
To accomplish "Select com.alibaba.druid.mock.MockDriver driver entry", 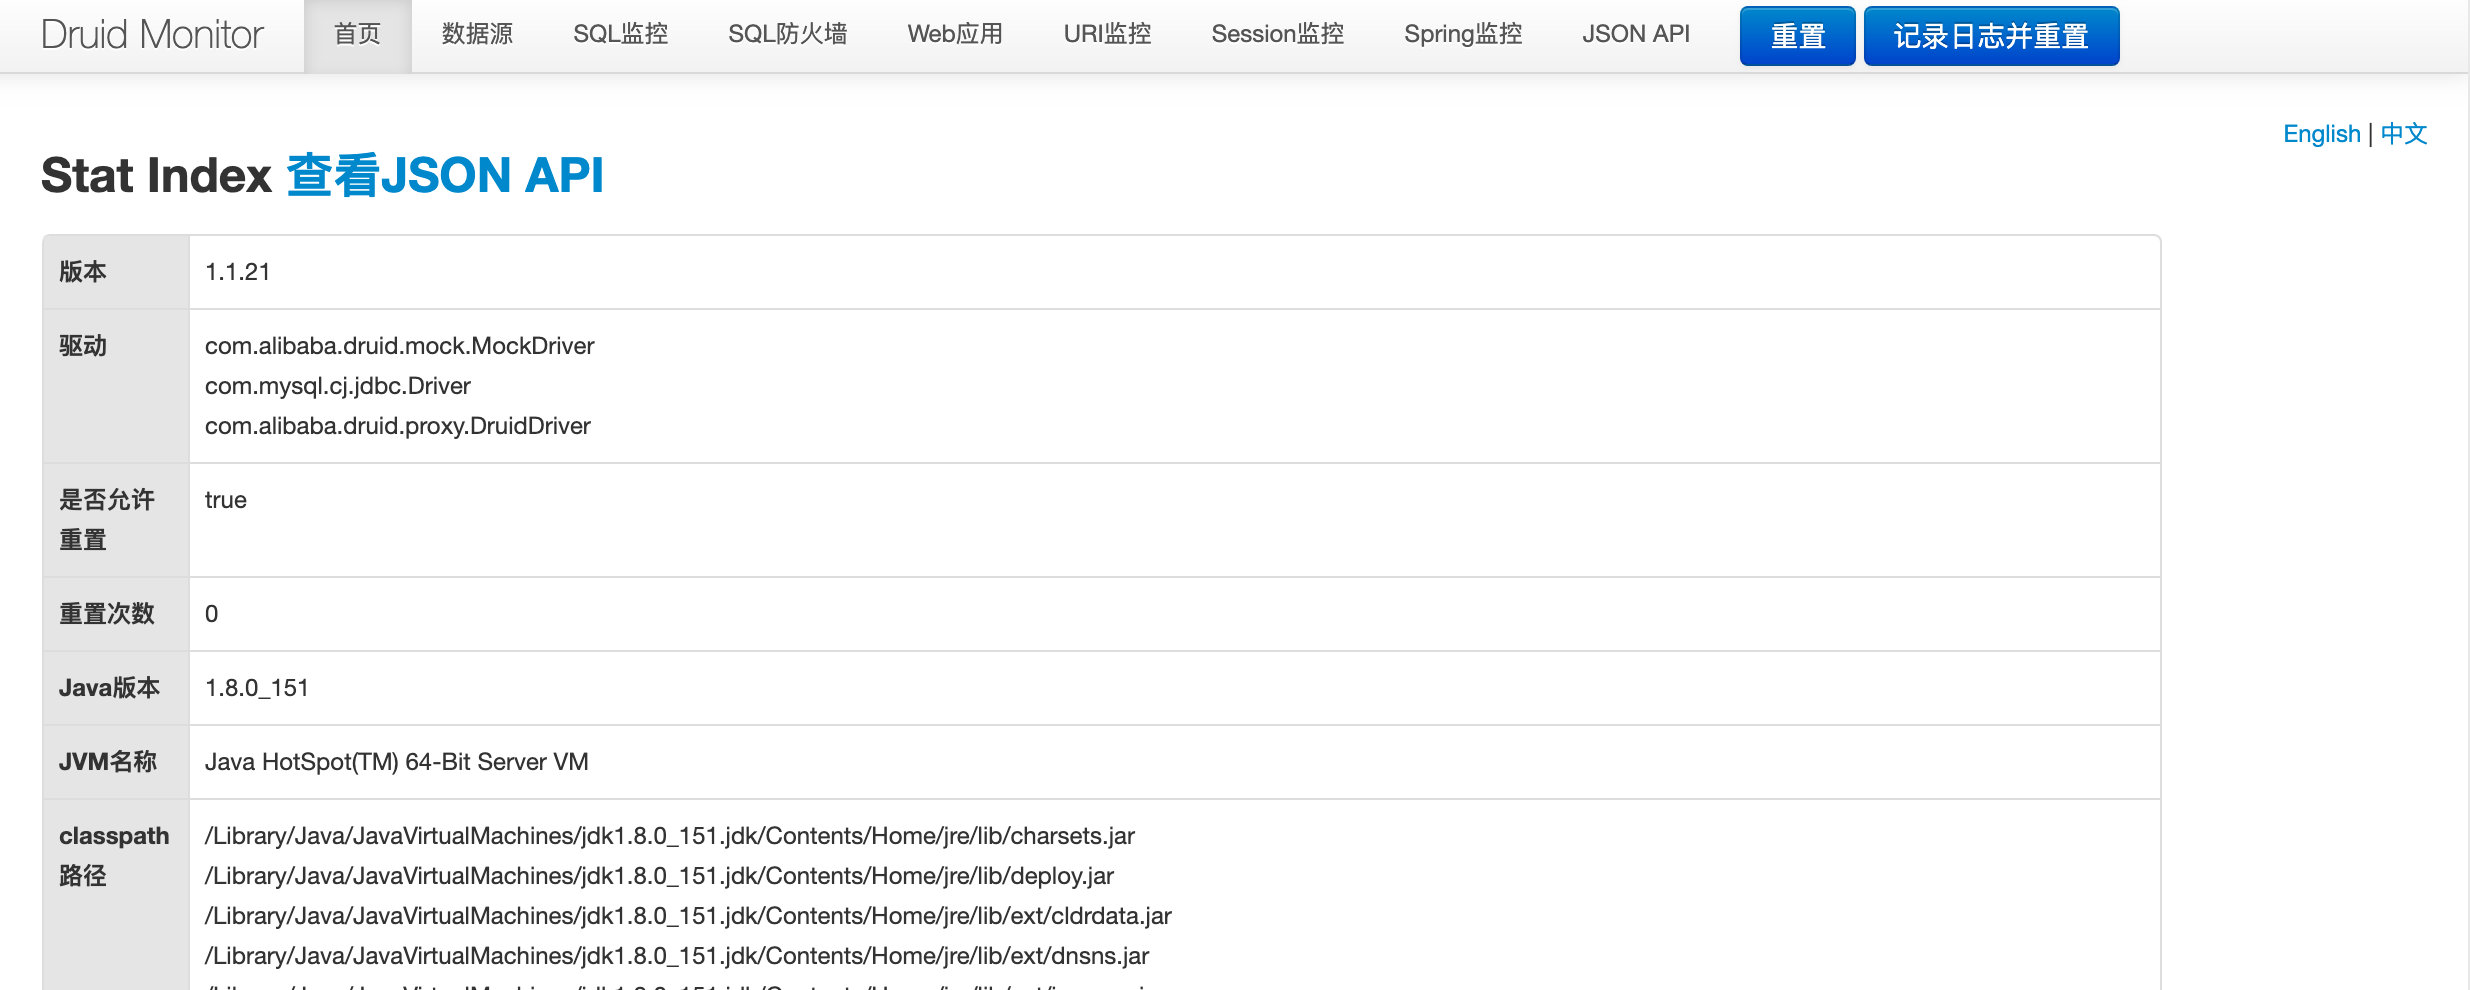I will pos(400,346).
